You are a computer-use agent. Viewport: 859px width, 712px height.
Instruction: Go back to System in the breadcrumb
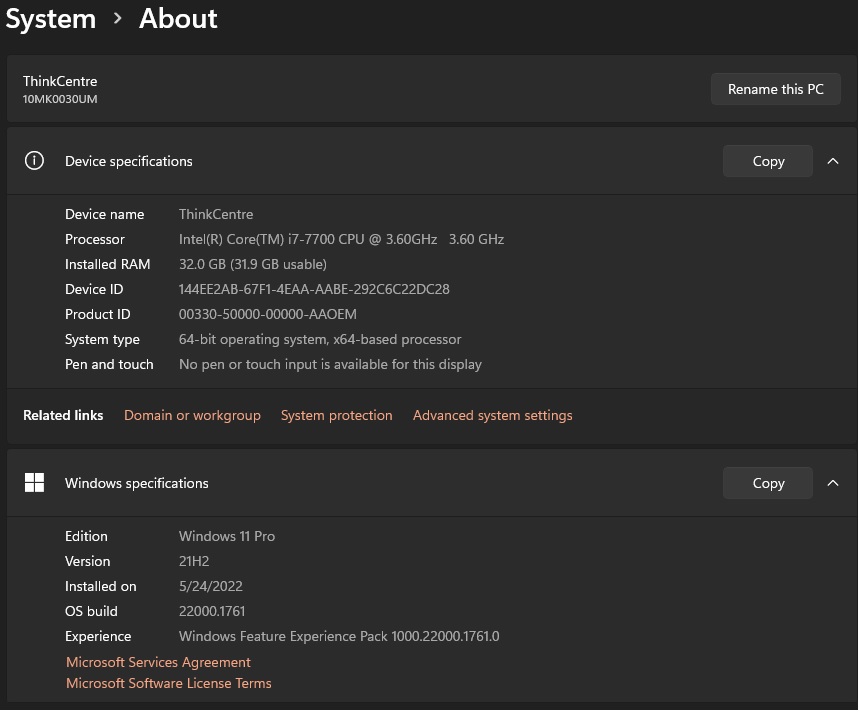coord(51,19)
